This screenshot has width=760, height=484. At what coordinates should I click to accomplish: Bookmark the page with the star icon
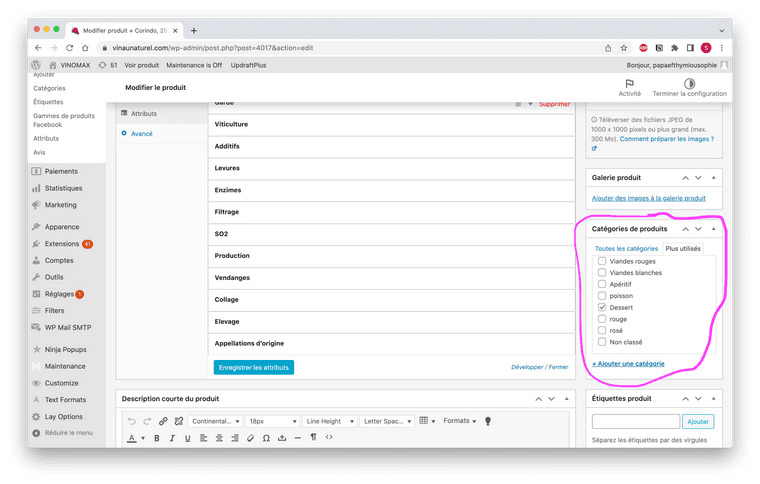coord(624,47)
